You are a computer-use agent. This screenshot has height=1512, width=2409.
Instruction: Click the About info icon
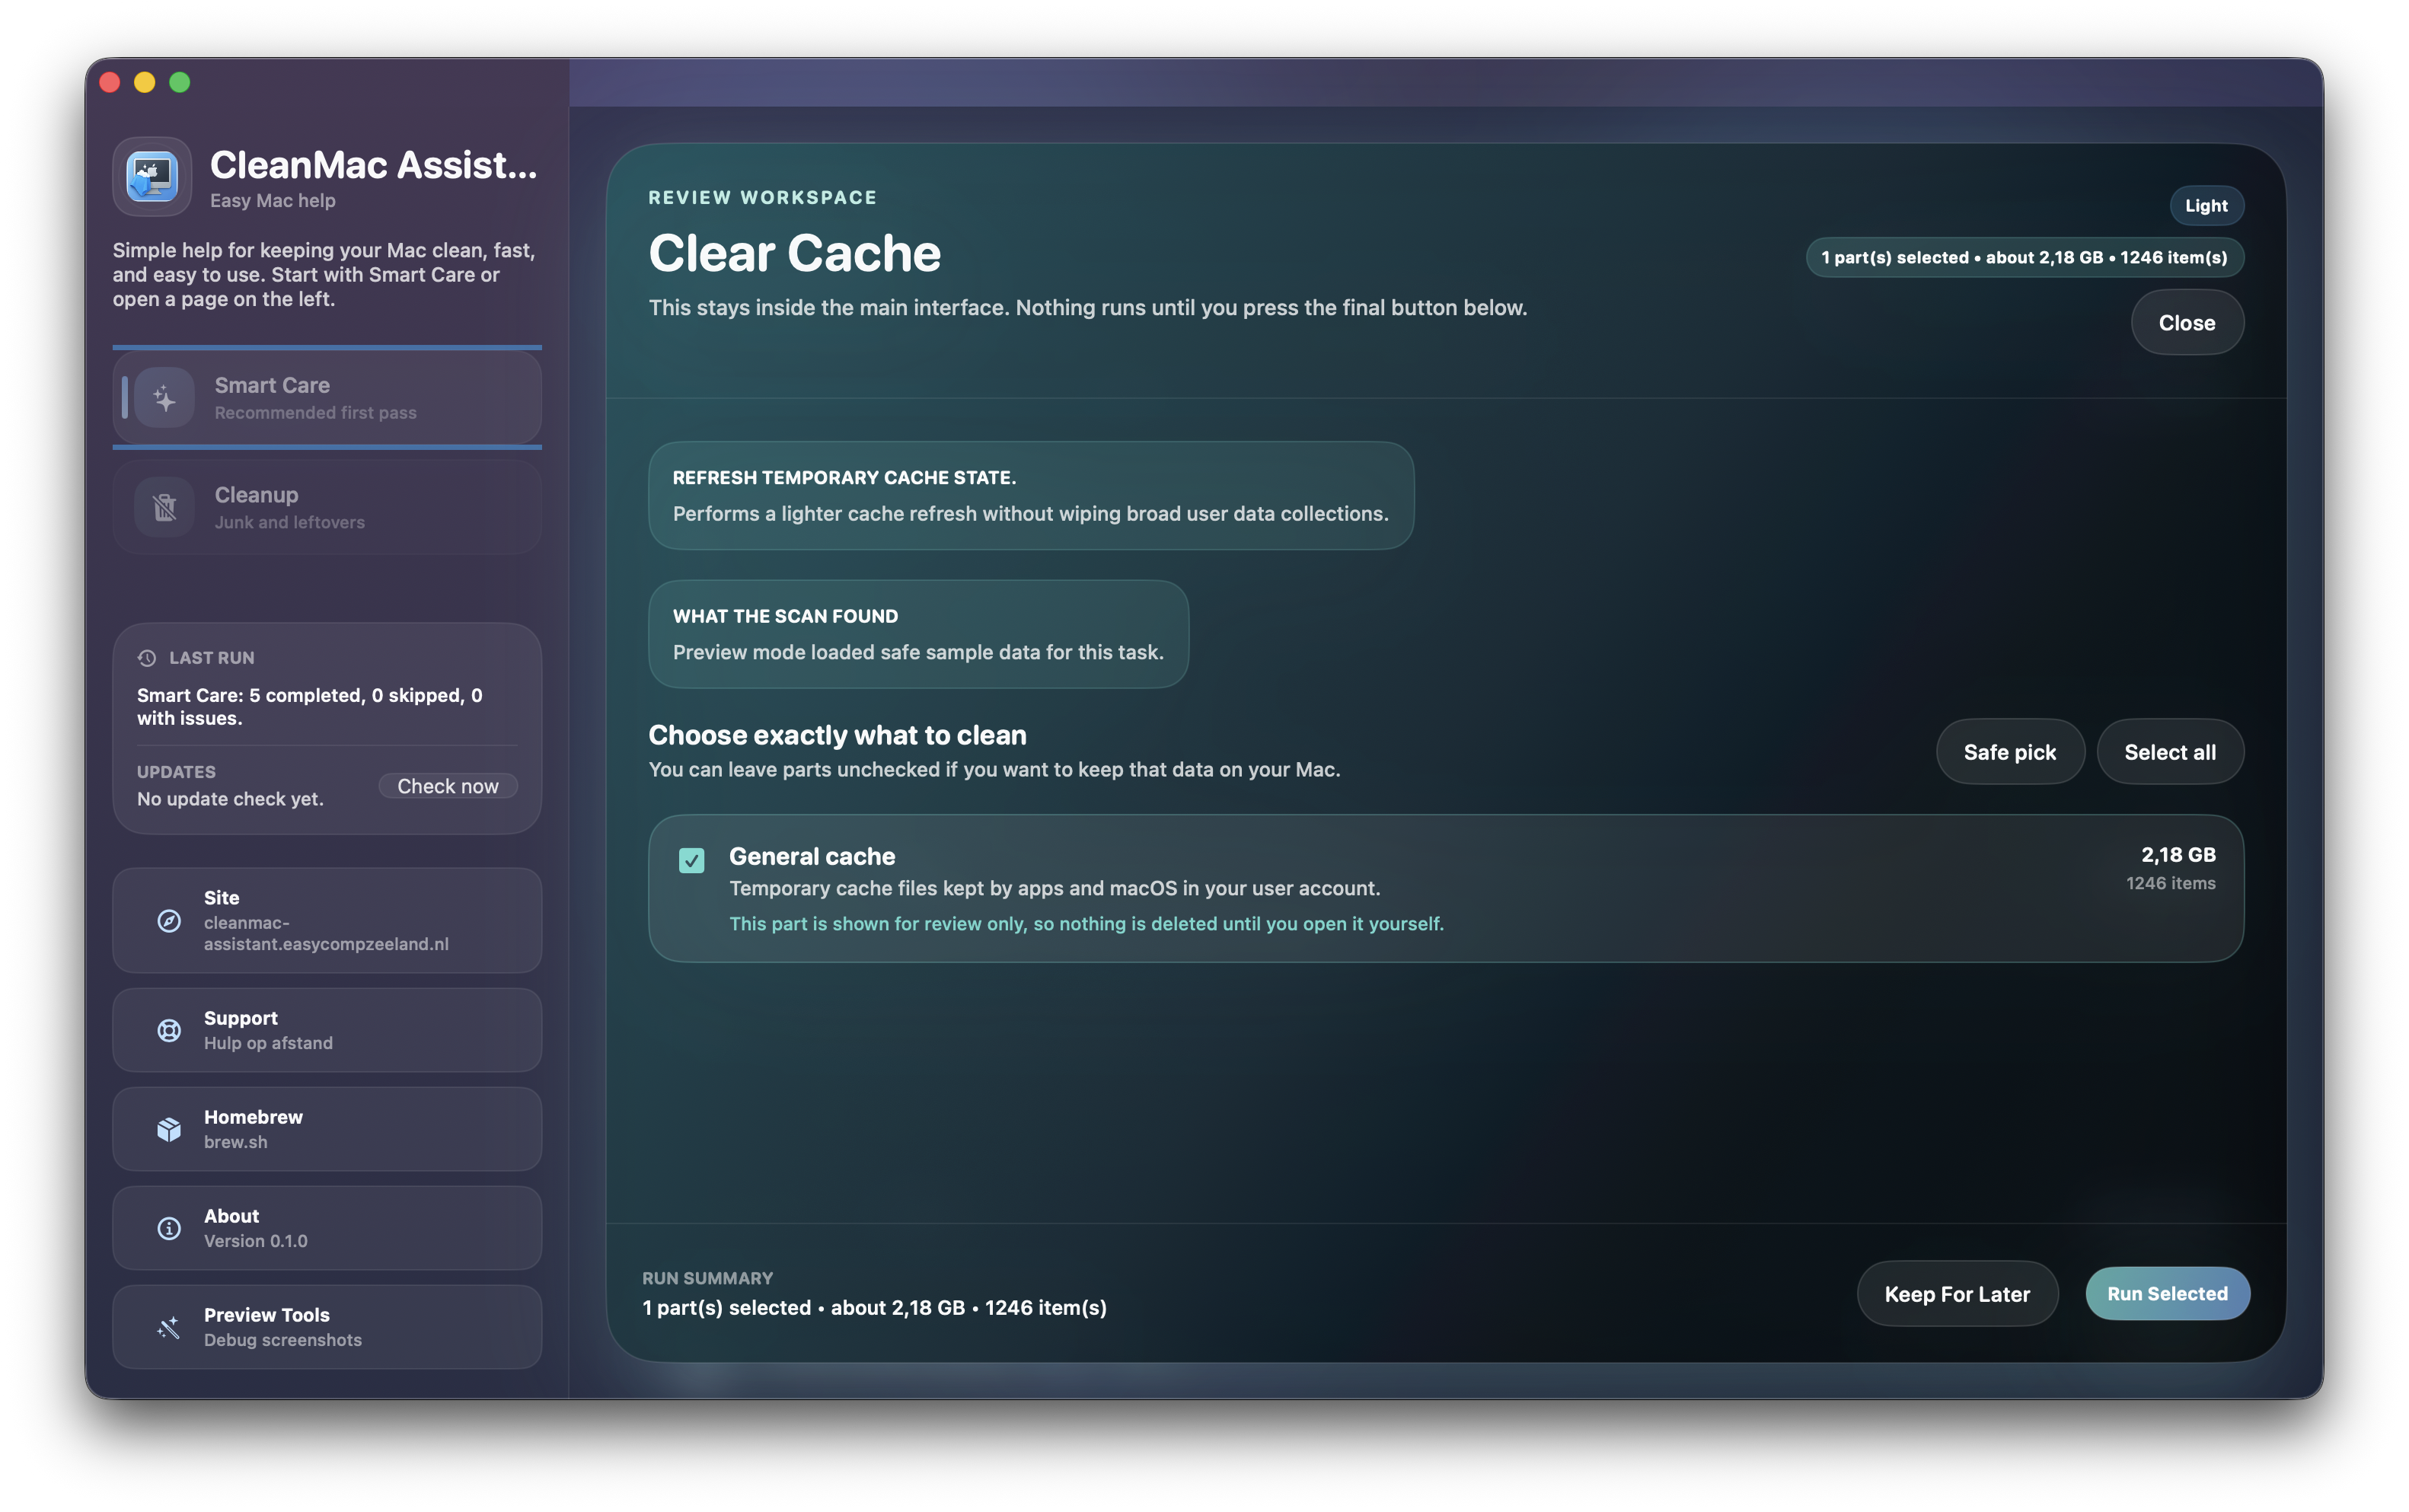pos(169,1228)
